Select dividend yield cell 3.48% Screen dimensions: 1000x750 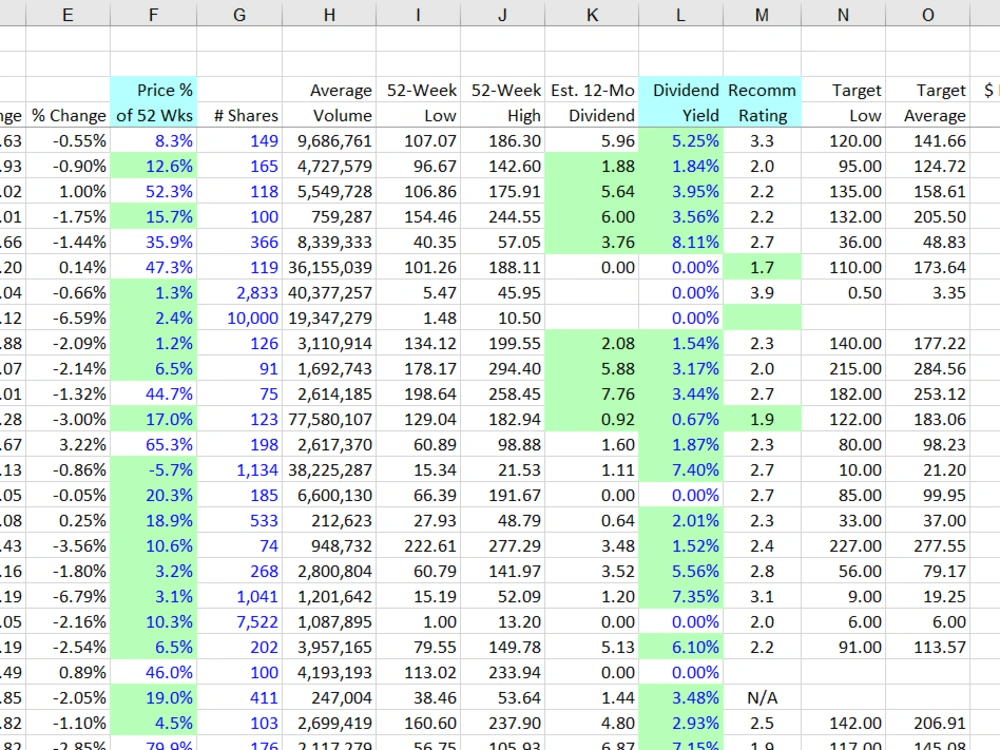coord(681,698)
